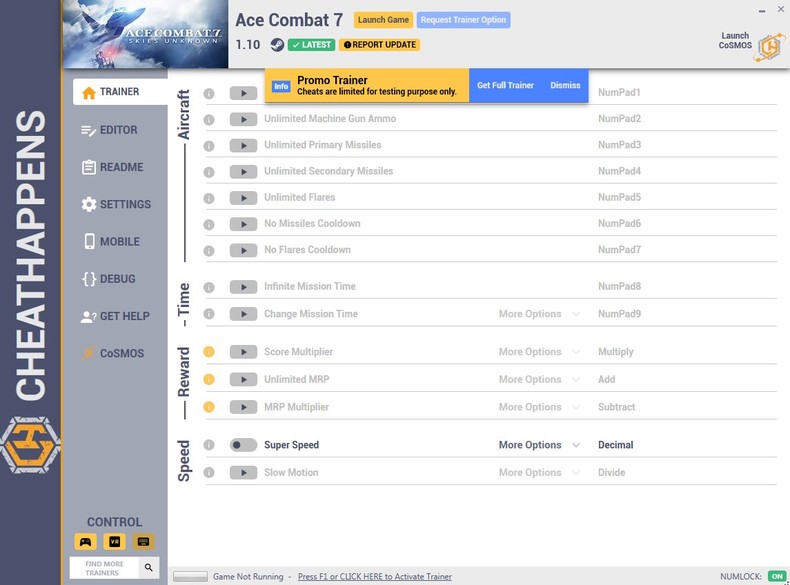Expand More Options for Score Multiplier
The height and width of the screenshot is (585, 790).
pyautogui.click(x=539, y=352)
